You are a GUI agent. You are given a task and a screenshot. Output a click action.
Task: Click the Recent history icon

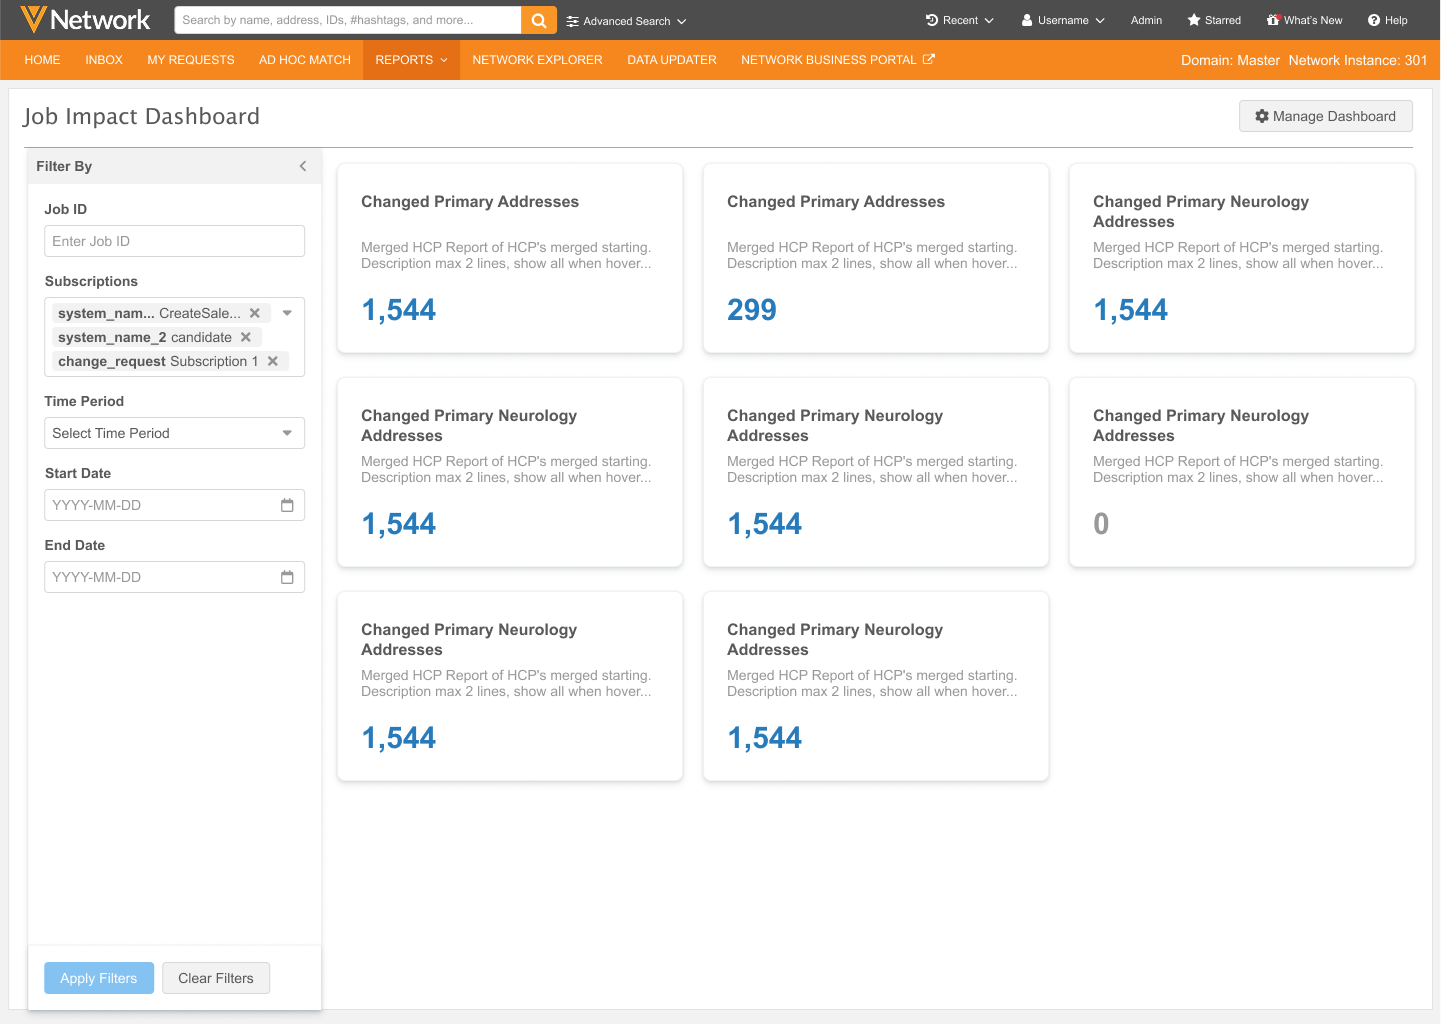[x=932, y=20]
